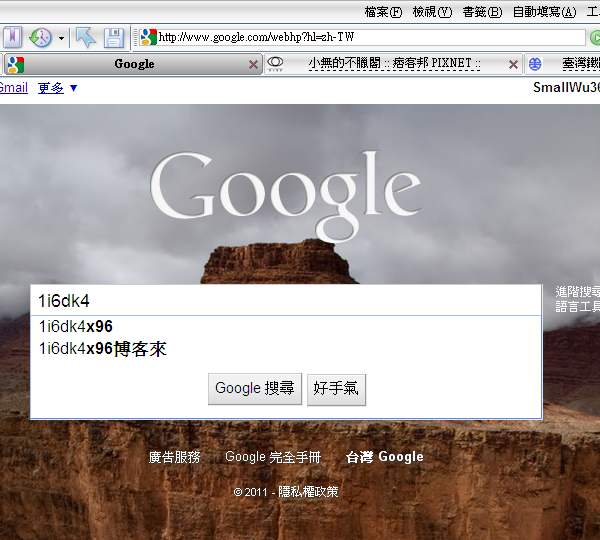Image resolution: width=600 pixels, height=540 pixels.
Task: Close the Google tab
Action: 253,64
